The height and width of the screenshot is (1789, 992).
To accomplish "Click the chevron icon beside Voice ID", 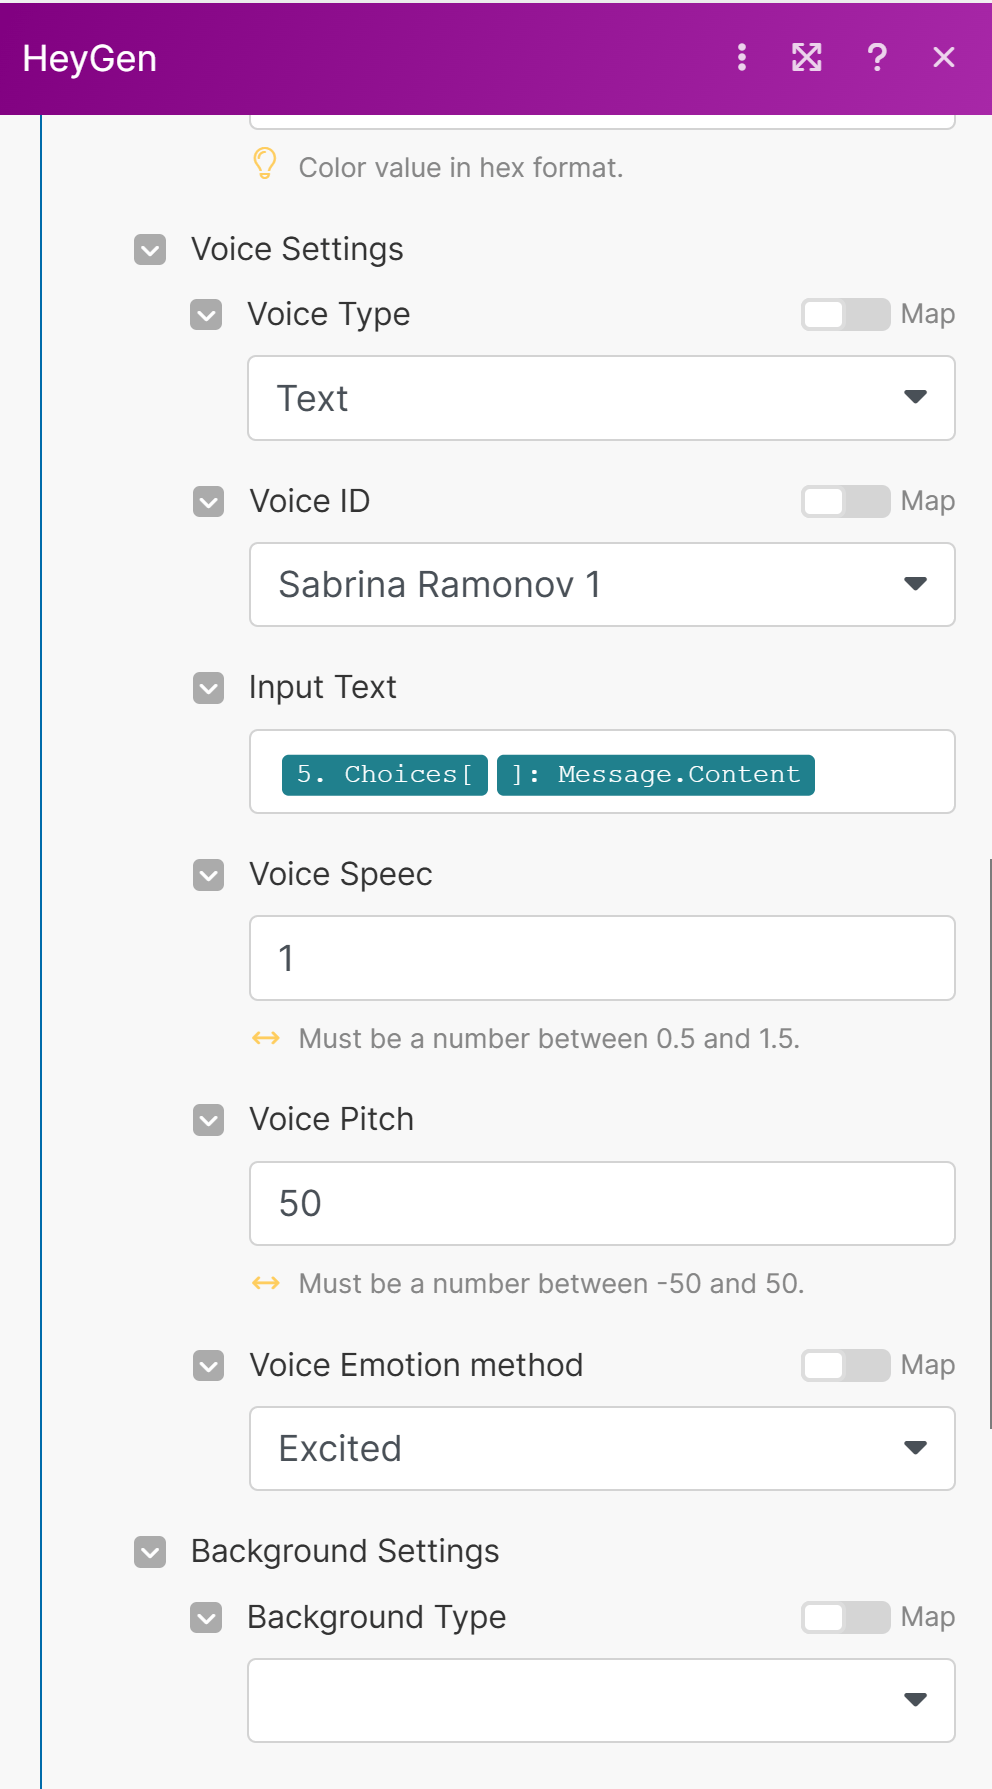I will pyautogui.click(x=208, y=501).
